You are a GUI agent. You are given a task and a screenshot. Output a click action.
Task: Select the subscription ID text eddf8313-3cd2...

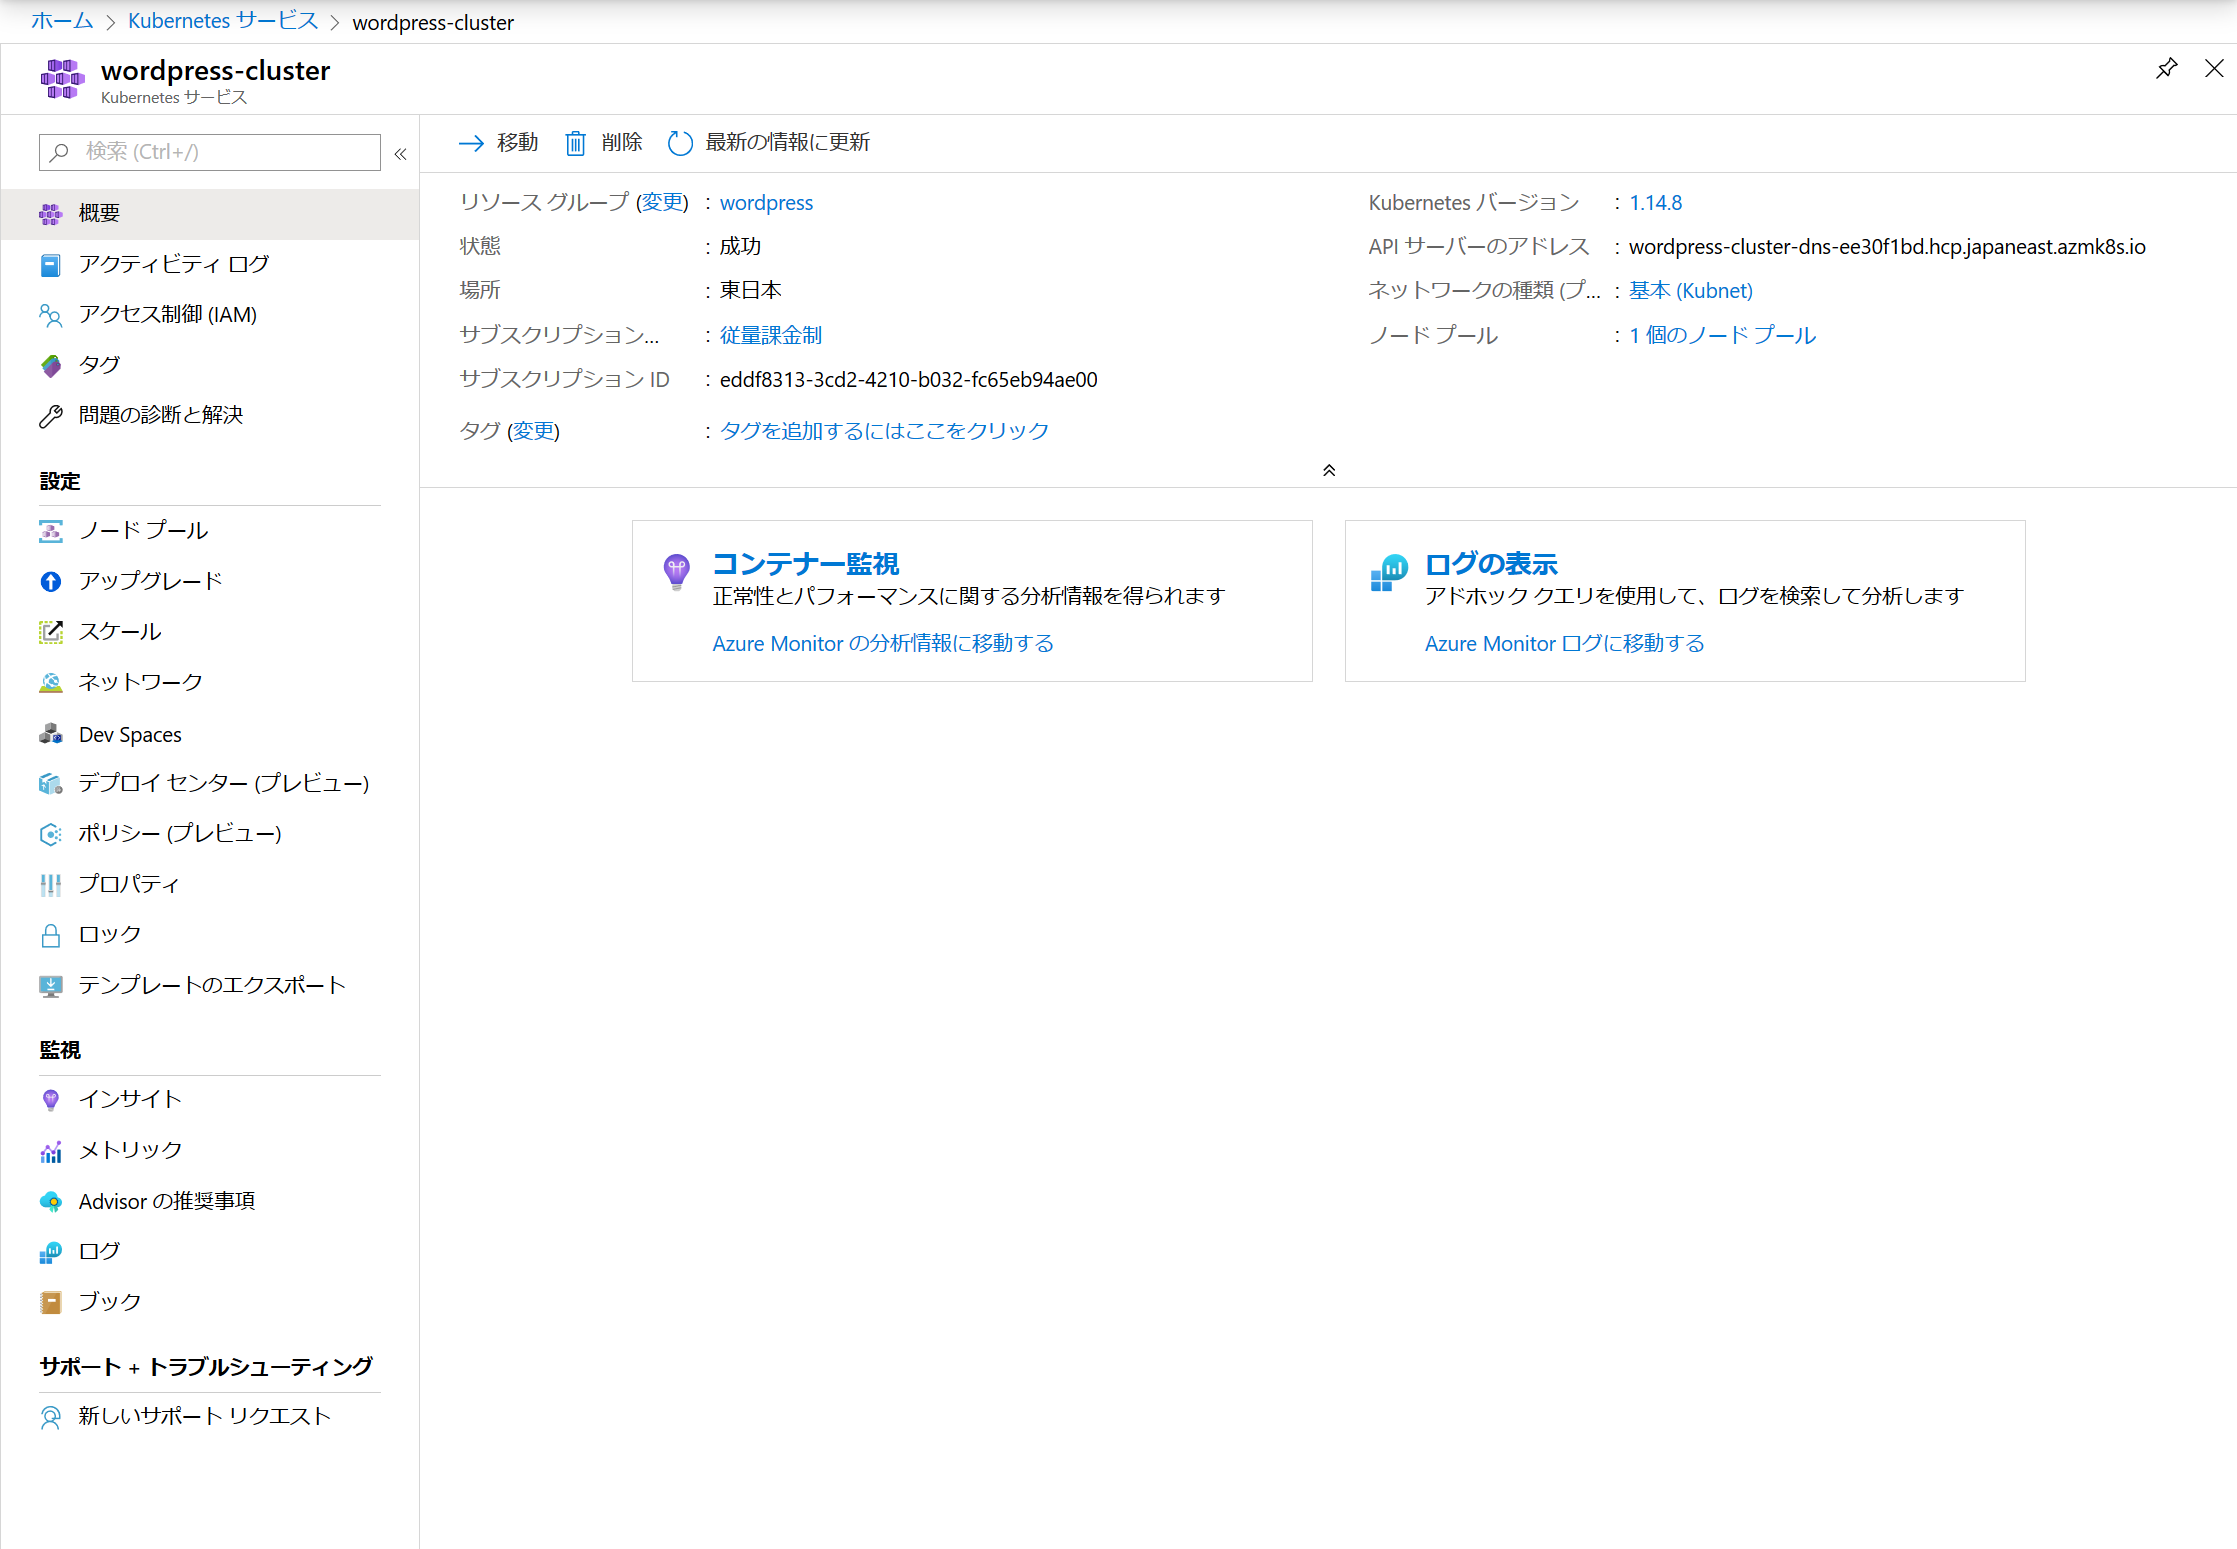[908, 380]
